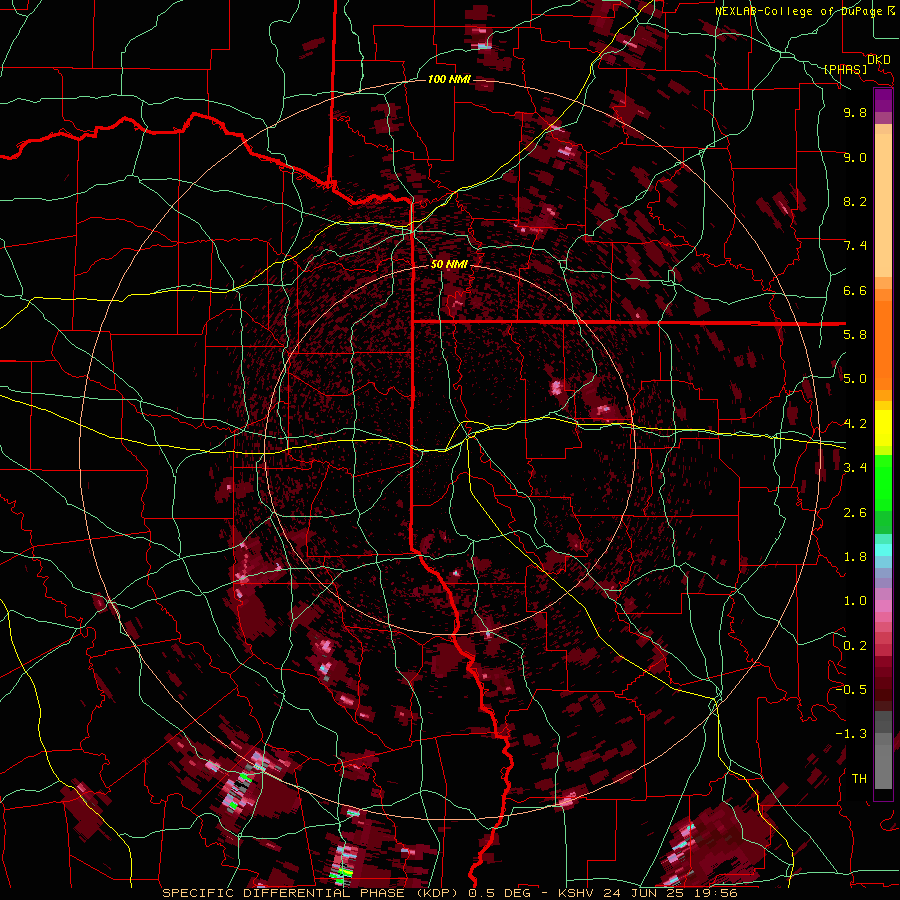Click the 5.0 value on the color scale
This screenshot has width=900, height=900.
click(x=855, y=379)
